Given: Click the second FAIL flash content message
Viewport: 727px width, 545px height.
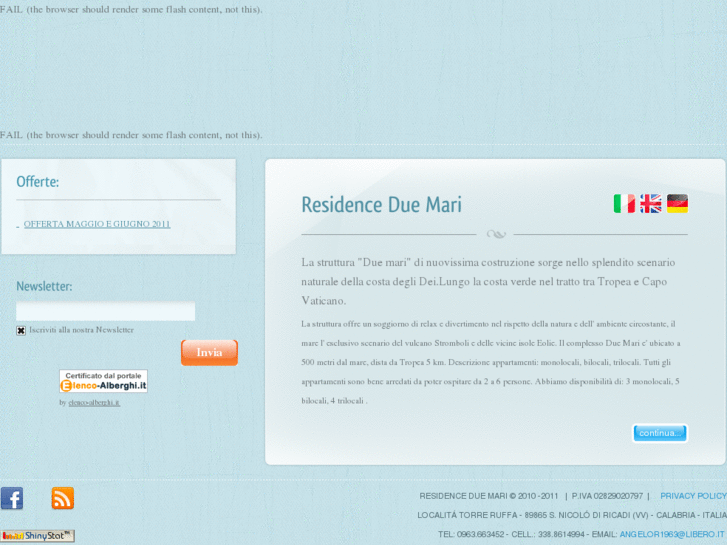Looking at the screenshot, I should pos(131,135).
